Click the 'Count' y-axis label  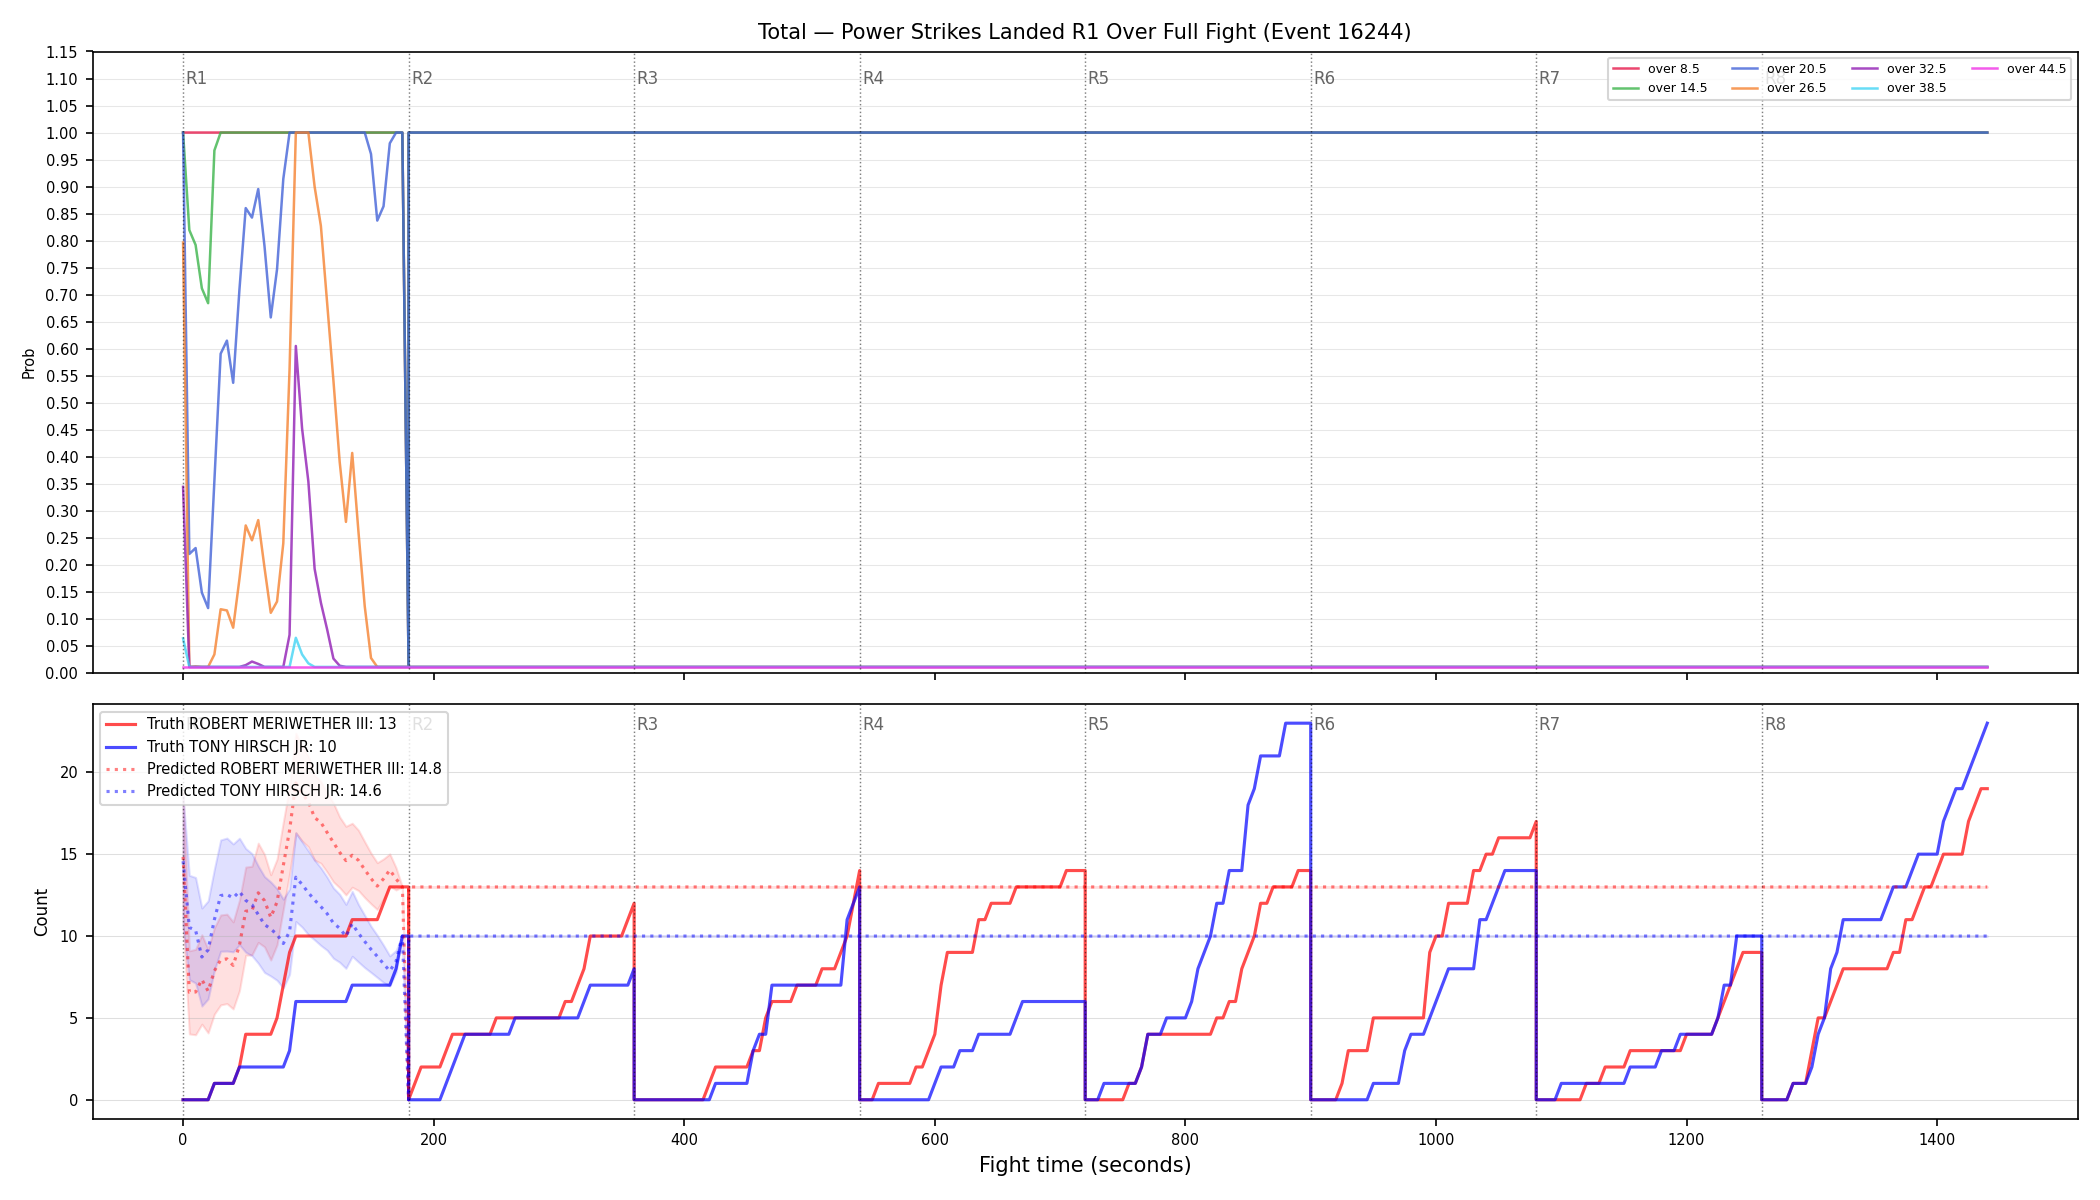pyautogui.click(x=41, y=912)
